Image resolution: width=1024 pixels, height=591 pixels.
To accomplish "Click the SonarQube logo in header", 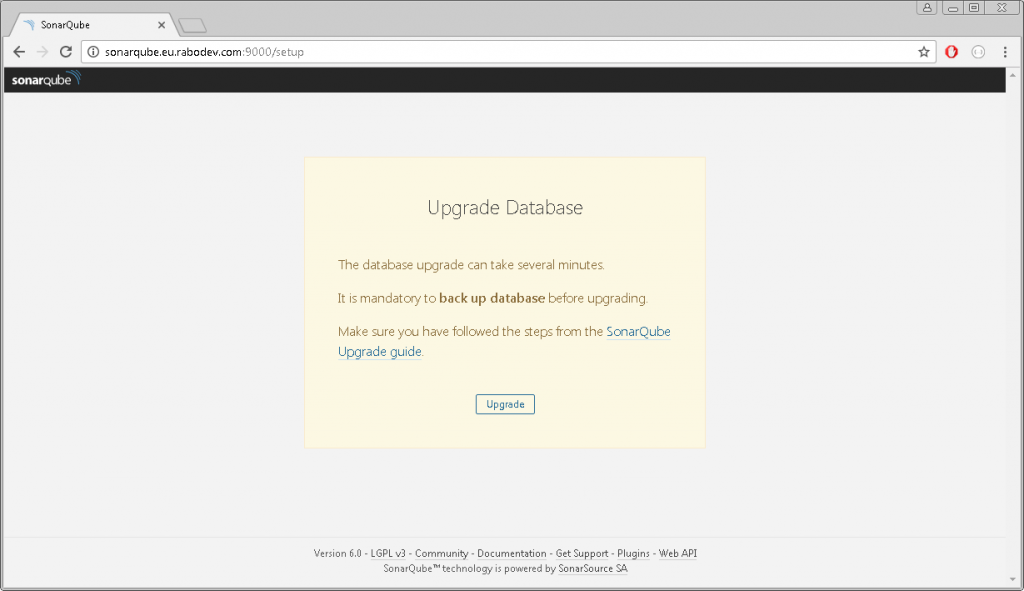I will (46, 79).
